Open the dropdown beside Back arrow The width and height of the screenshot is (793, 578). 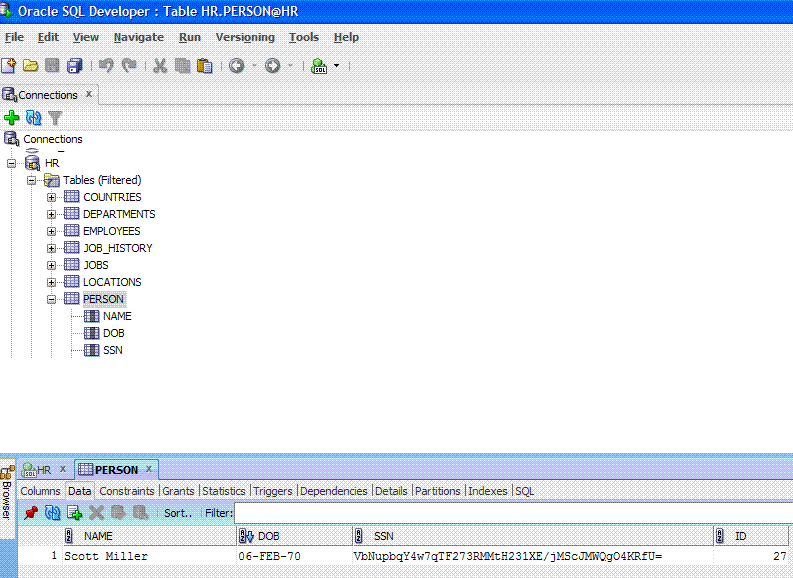click(254, 66)
